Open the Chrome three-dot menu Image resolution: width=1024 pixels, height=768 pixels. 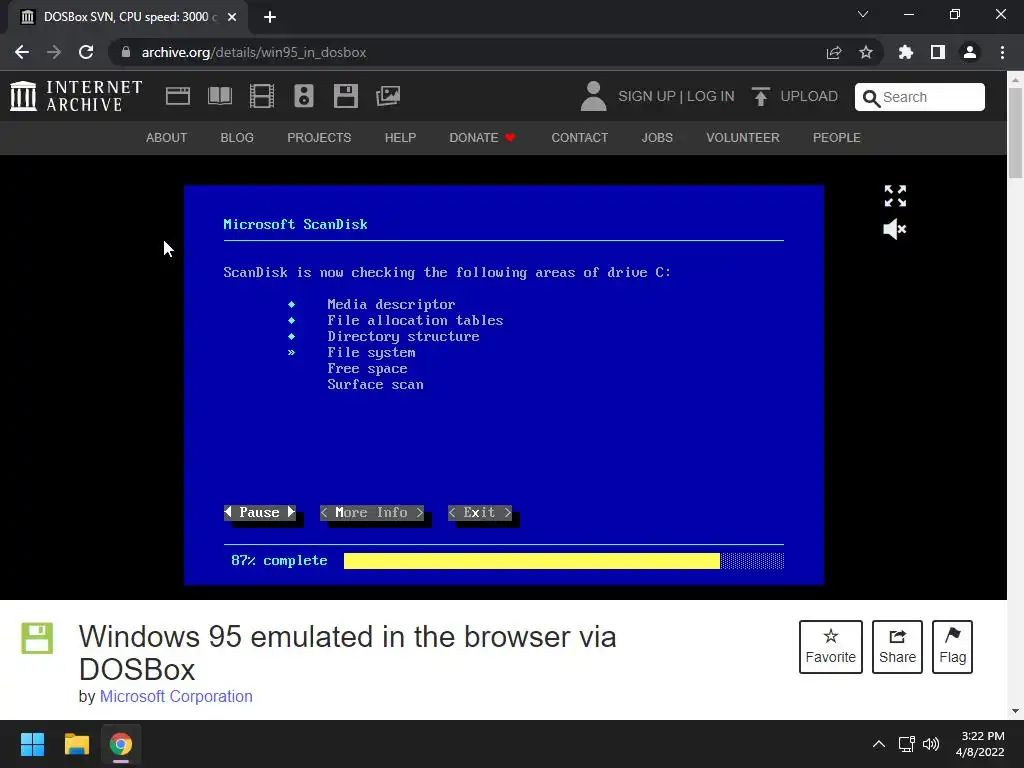click(1002, 52)
